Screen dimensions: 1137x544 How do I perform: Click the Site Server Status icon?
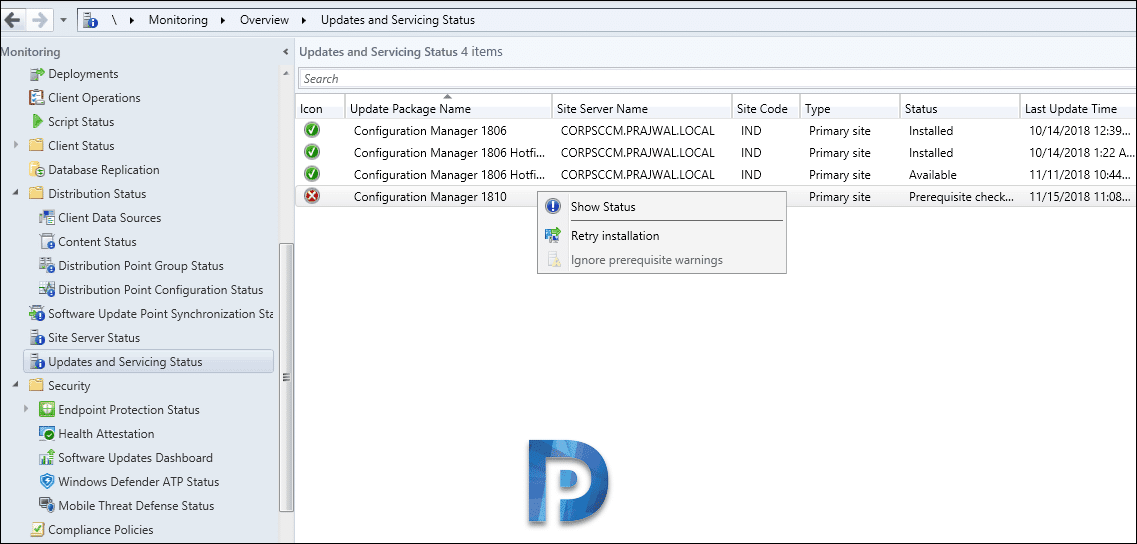point(36,337)
